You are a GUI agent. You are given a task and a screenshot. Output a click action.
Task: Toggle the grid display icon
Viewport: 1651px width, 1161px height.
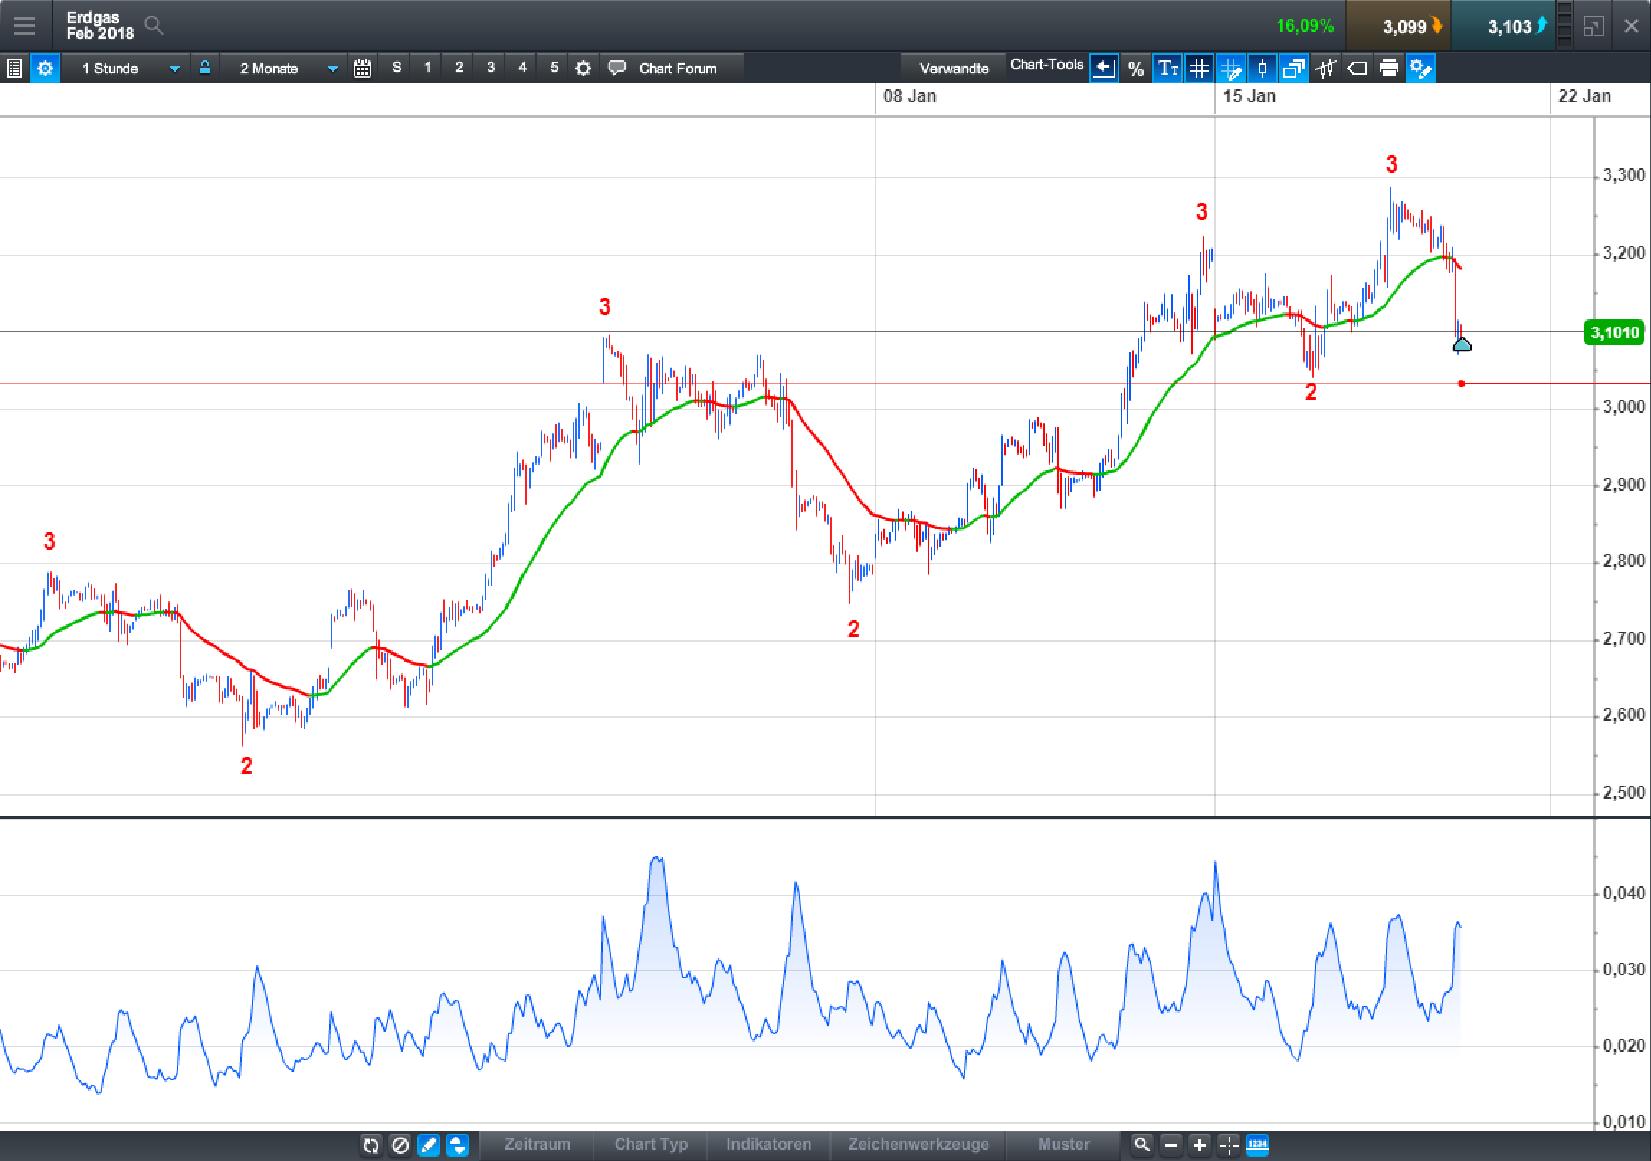(x=1199, y=68)
